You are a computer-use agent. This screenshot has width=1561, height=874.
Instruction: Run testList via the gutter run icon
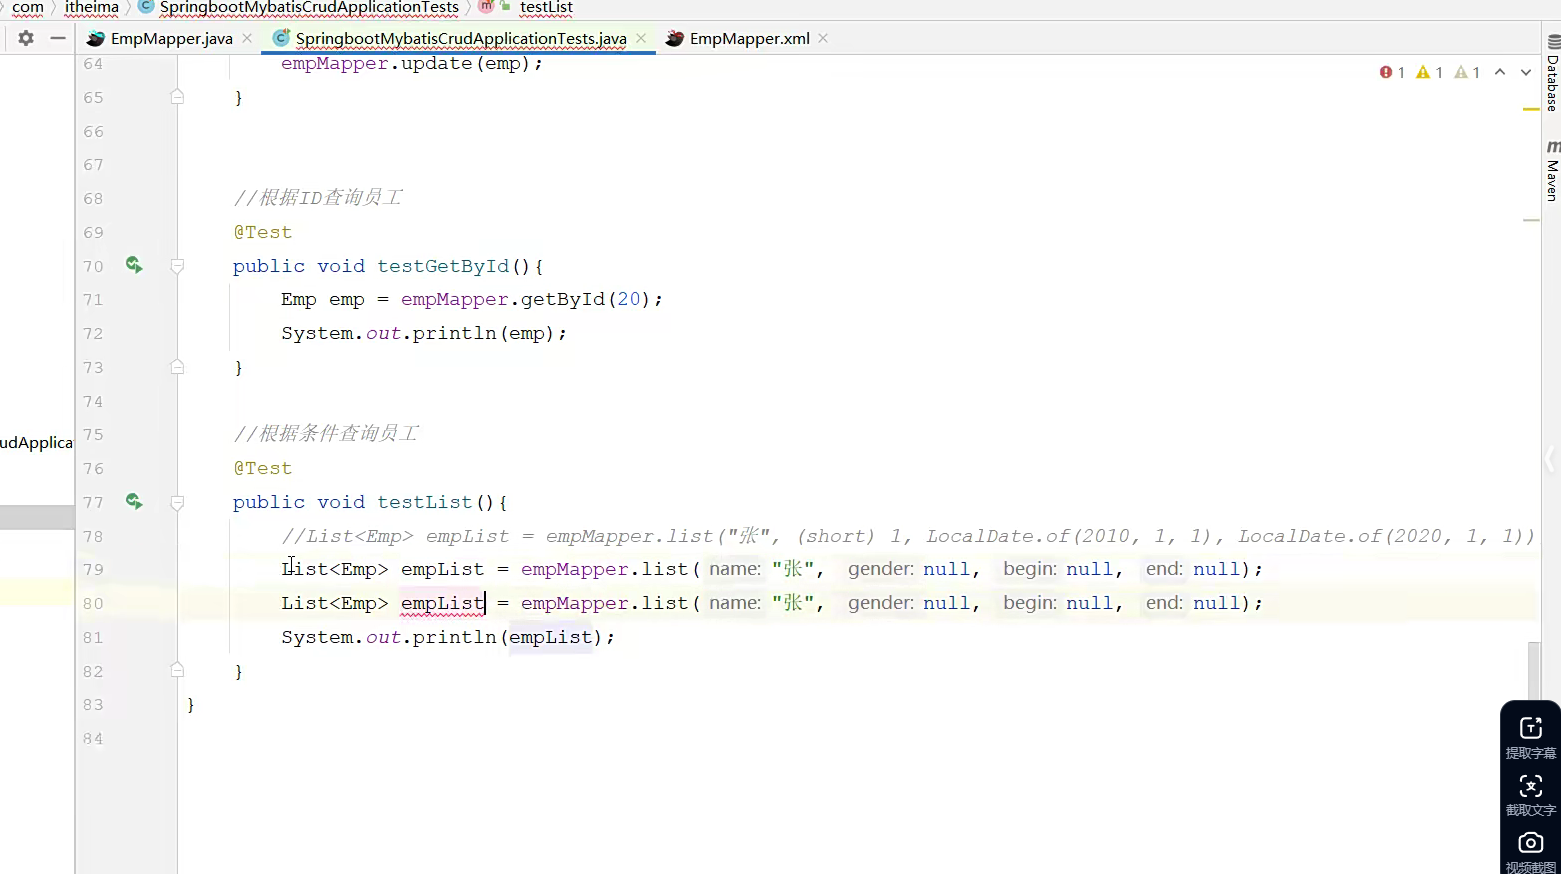(134, 501)
